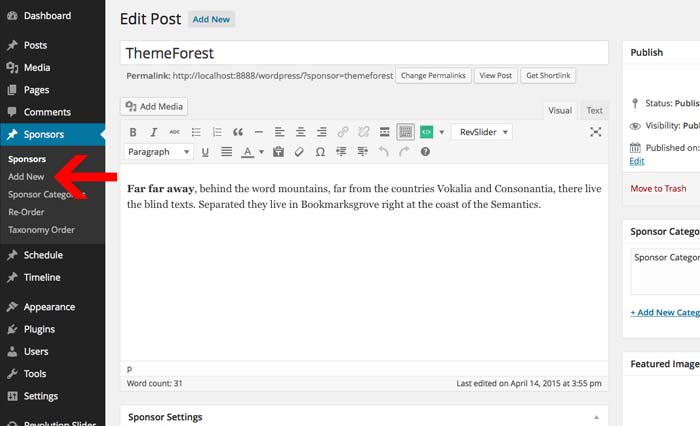Click the Add Media button
Viewport: 700px width, 426px height.
click(154, 106)
